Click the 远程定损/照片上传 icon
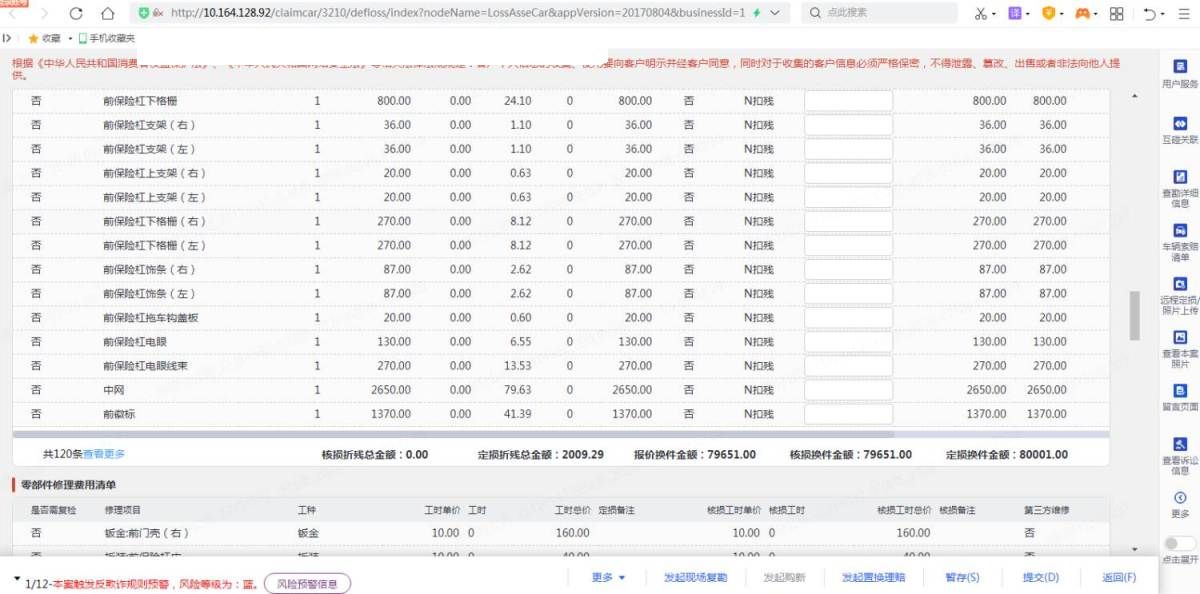1200x594 pixels. 1180,284
